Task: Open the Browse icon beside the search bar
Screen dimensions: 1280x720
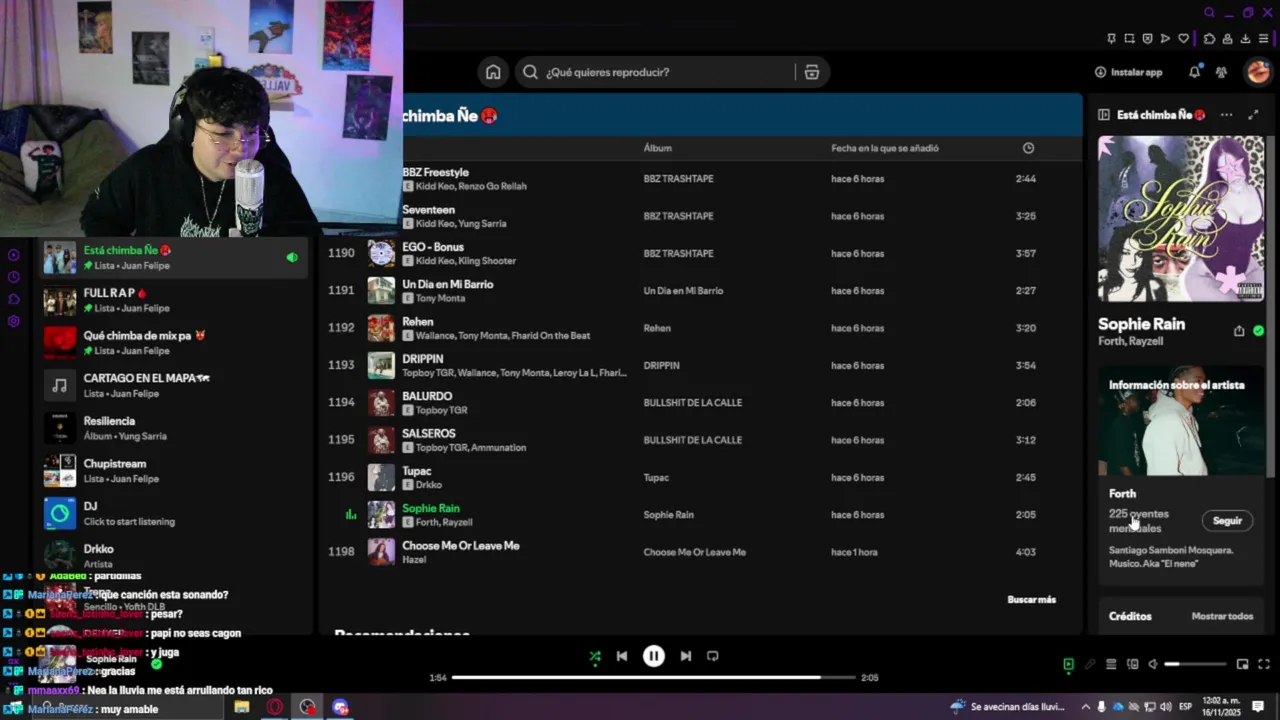Action: click(811, 72)
